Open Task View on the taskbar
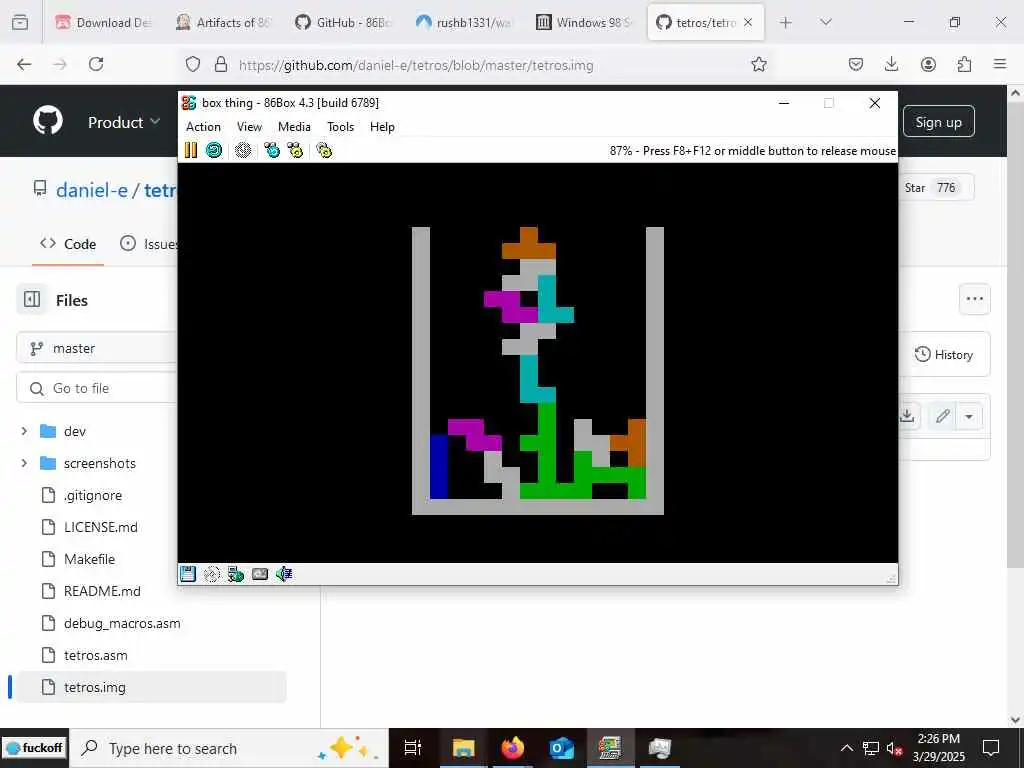The image size is (1024, 768). point(413,748)
